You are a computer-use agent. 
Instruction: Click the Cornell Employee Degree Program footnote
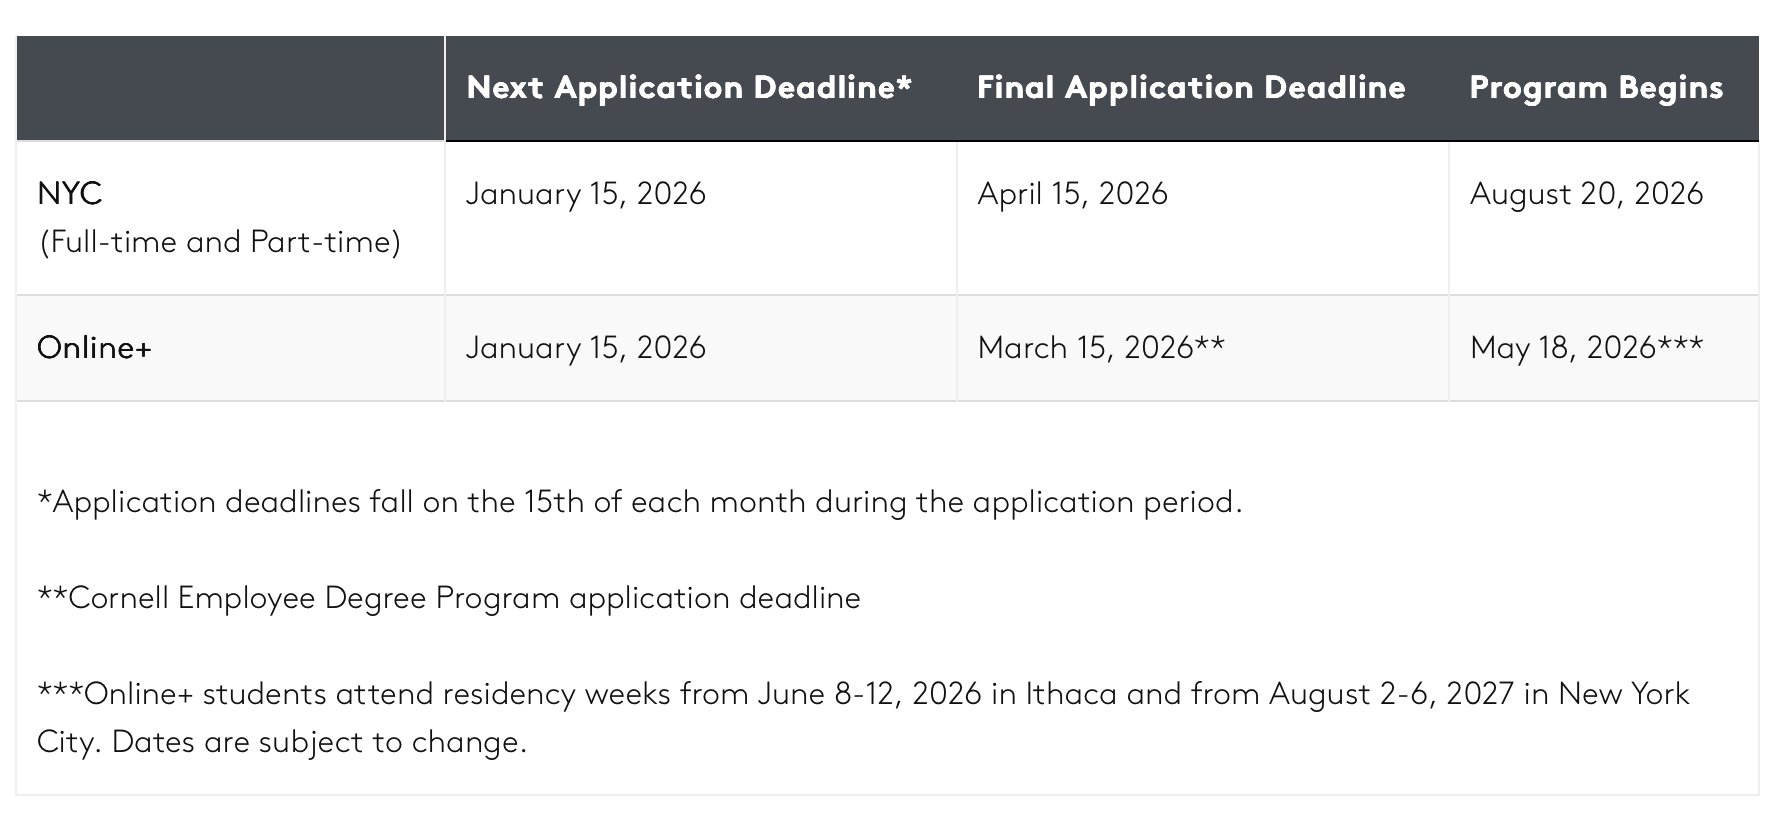[449, 598]
